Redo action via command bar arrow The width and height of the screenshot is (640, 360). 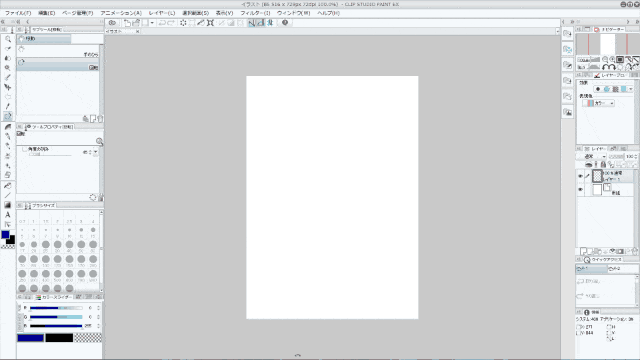point(171,23)
